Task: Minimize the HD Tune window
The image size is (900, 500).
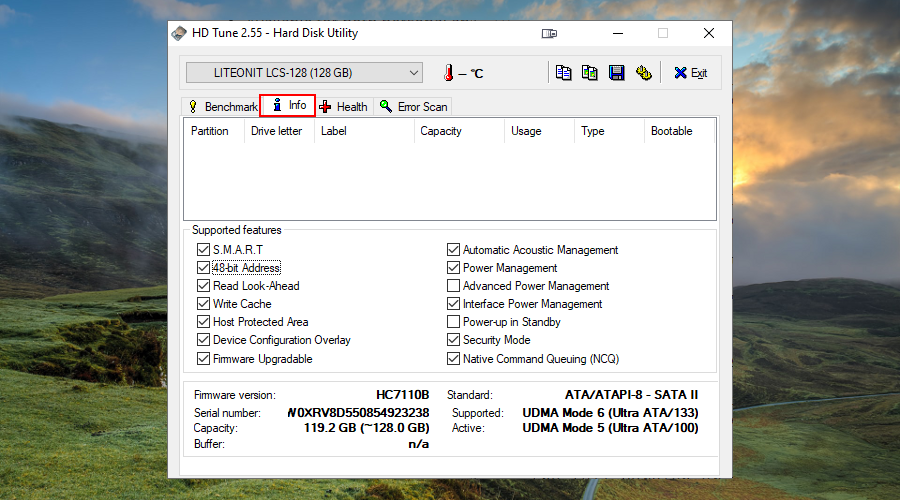Action: (618, 33)
